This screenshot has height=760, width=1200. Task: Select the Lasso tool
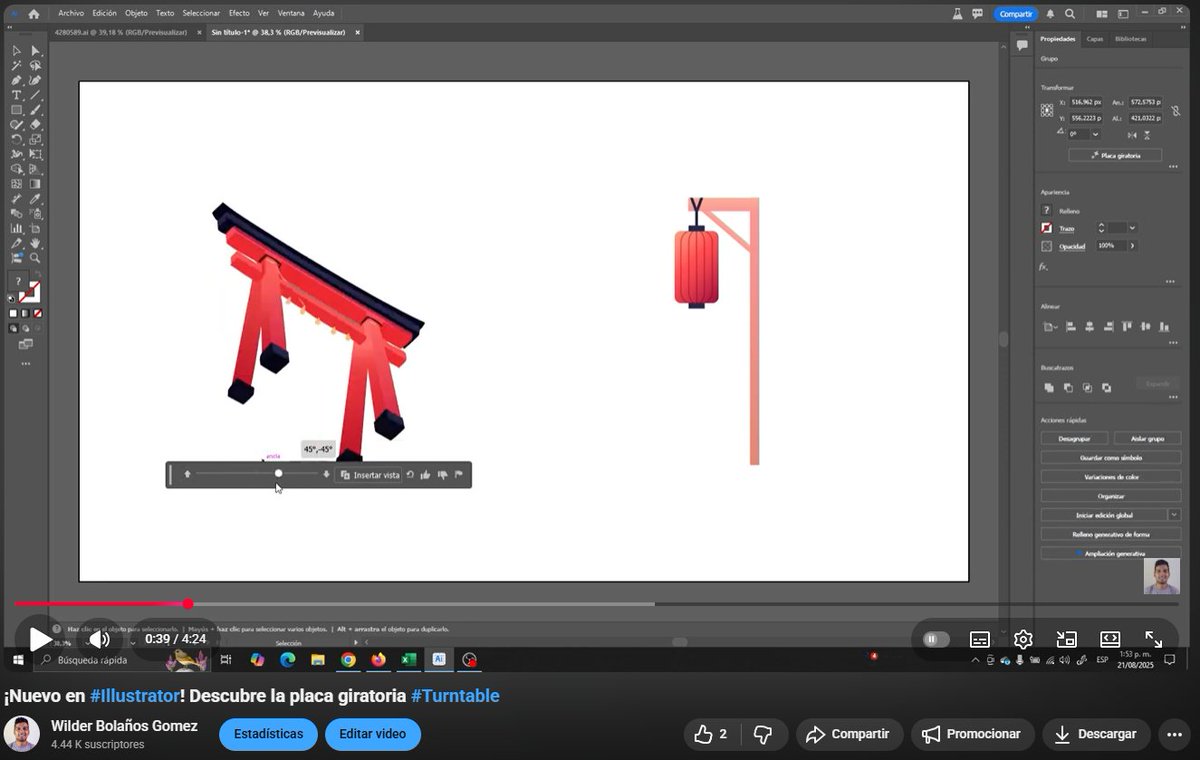(x=36, y=65)
